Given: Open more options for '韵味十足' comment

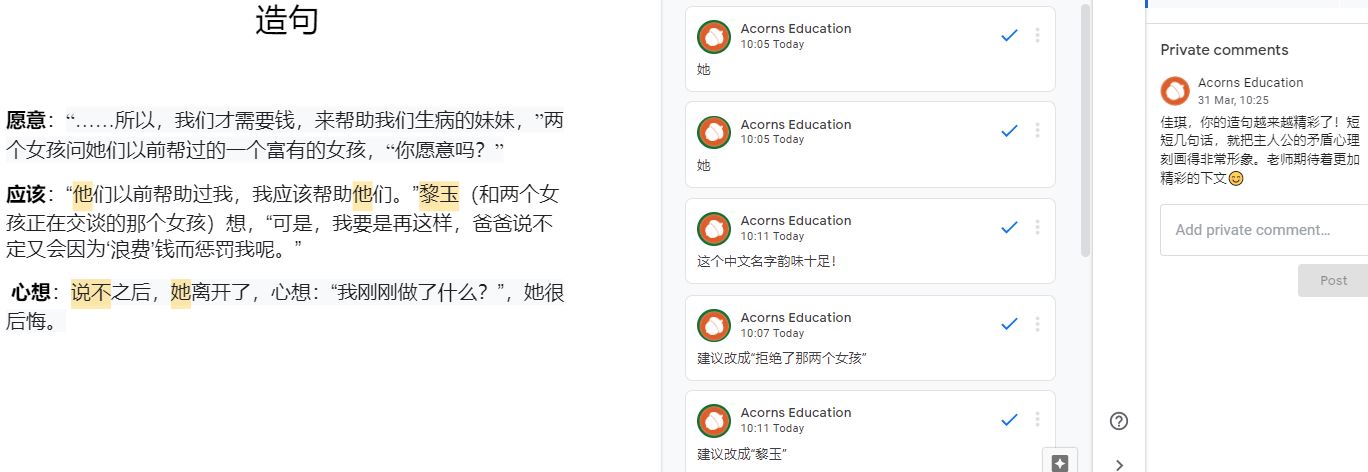Looking at the screenshot, I should pyautogui.click(x=1037, y=227).
